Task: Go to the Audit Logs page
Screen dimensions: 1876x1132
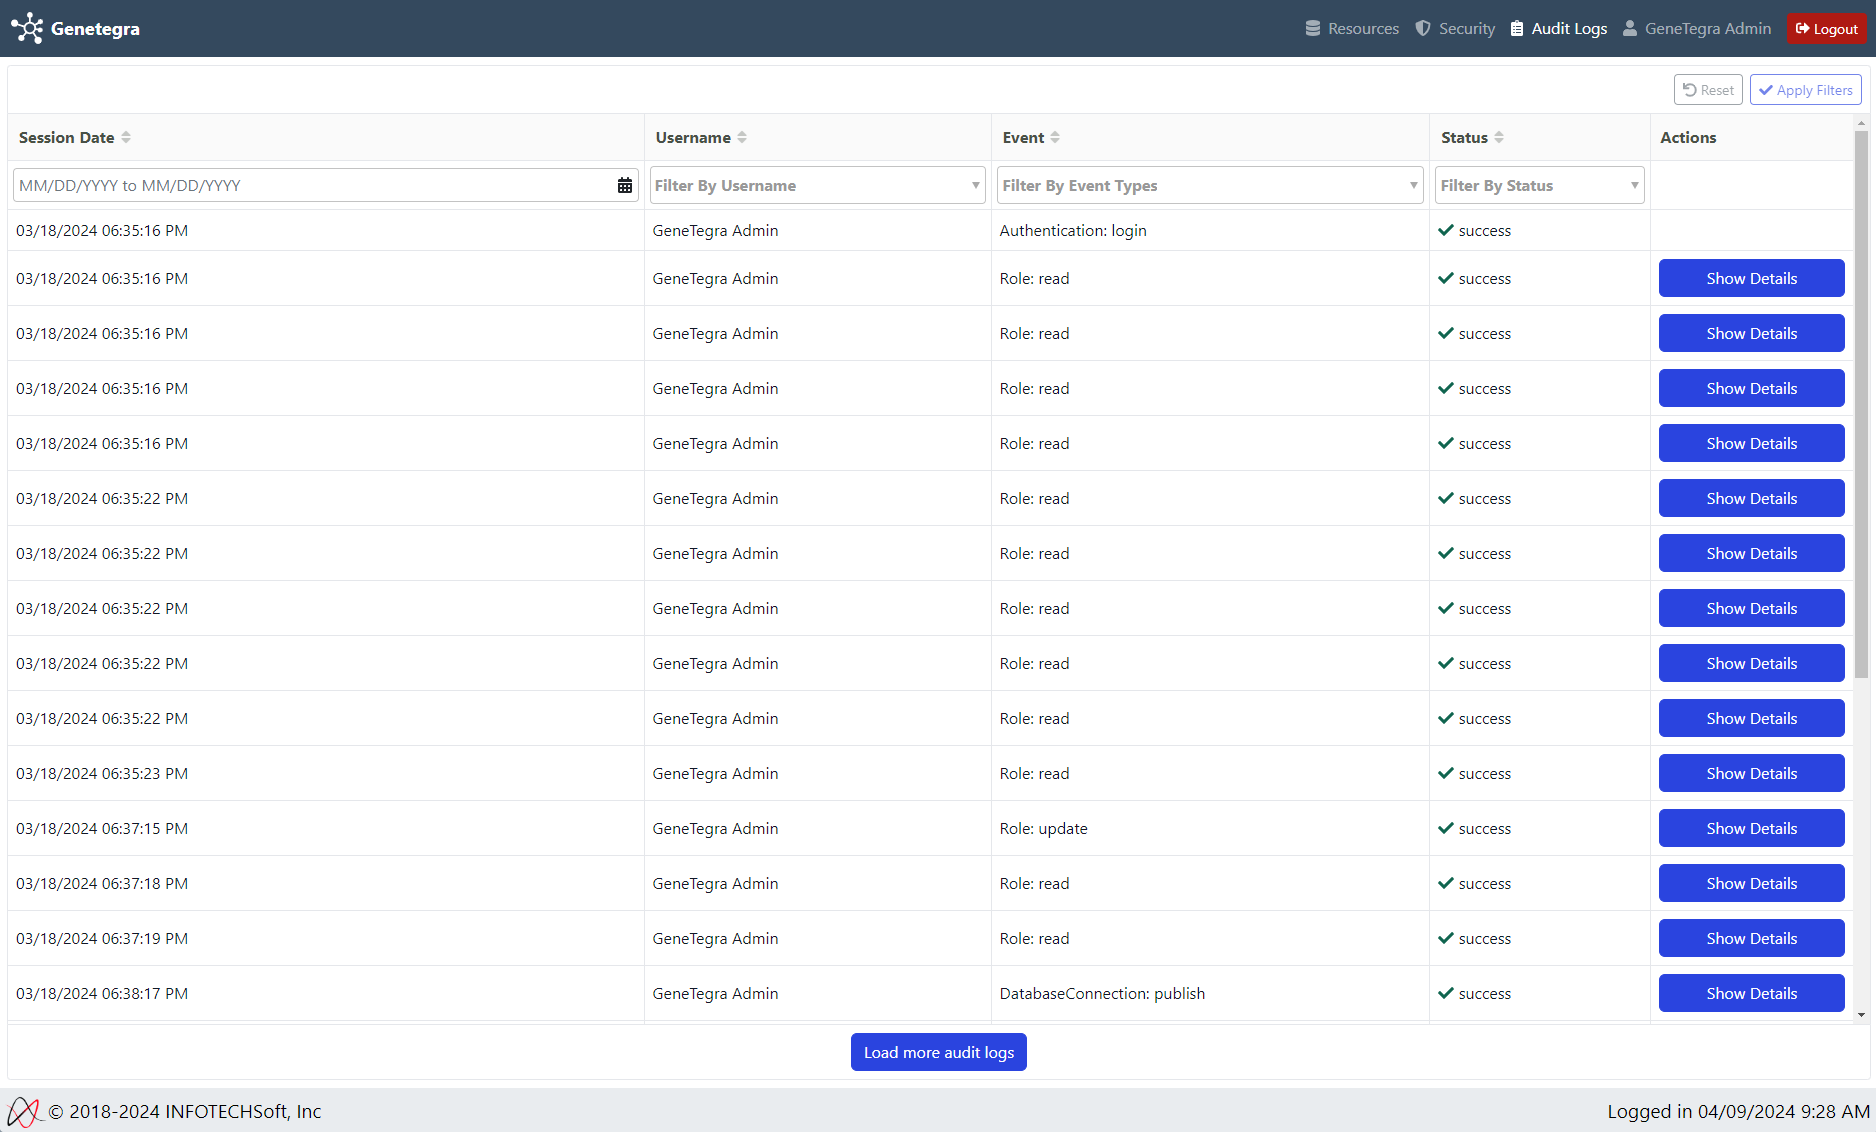Action: click(x=1558, y=28)
